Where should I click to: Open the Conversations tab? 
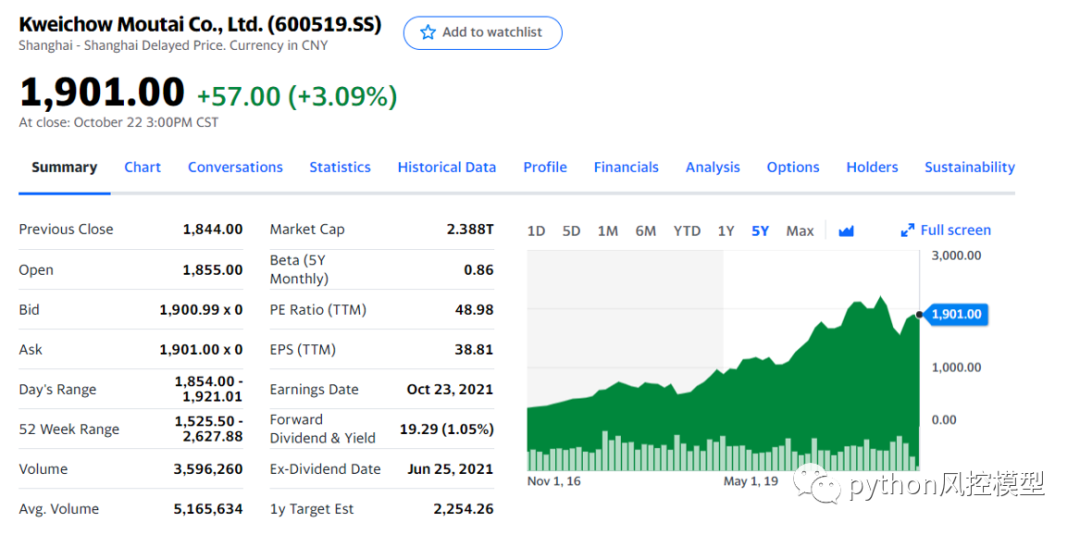(235, 167)
